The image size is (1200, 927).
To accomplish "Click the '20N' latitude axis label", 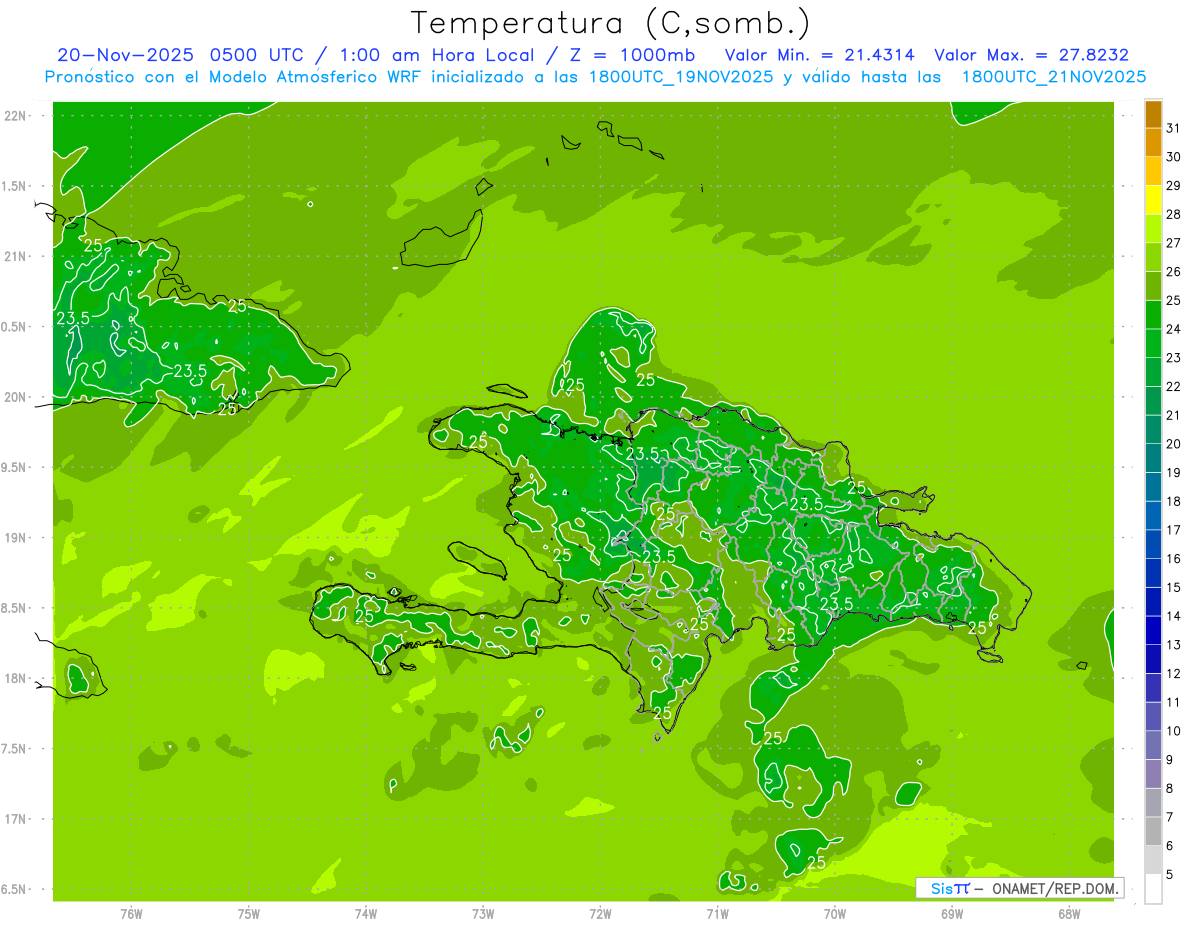I will (15, 397).
